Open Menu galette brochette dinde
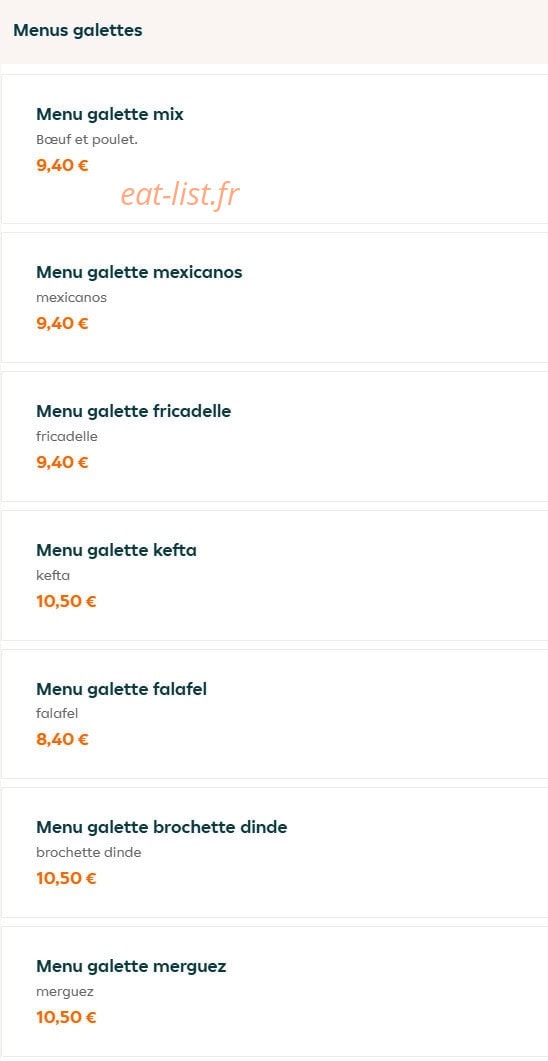The height and width of the screenshot is (1061, 548). pos(274,853)
